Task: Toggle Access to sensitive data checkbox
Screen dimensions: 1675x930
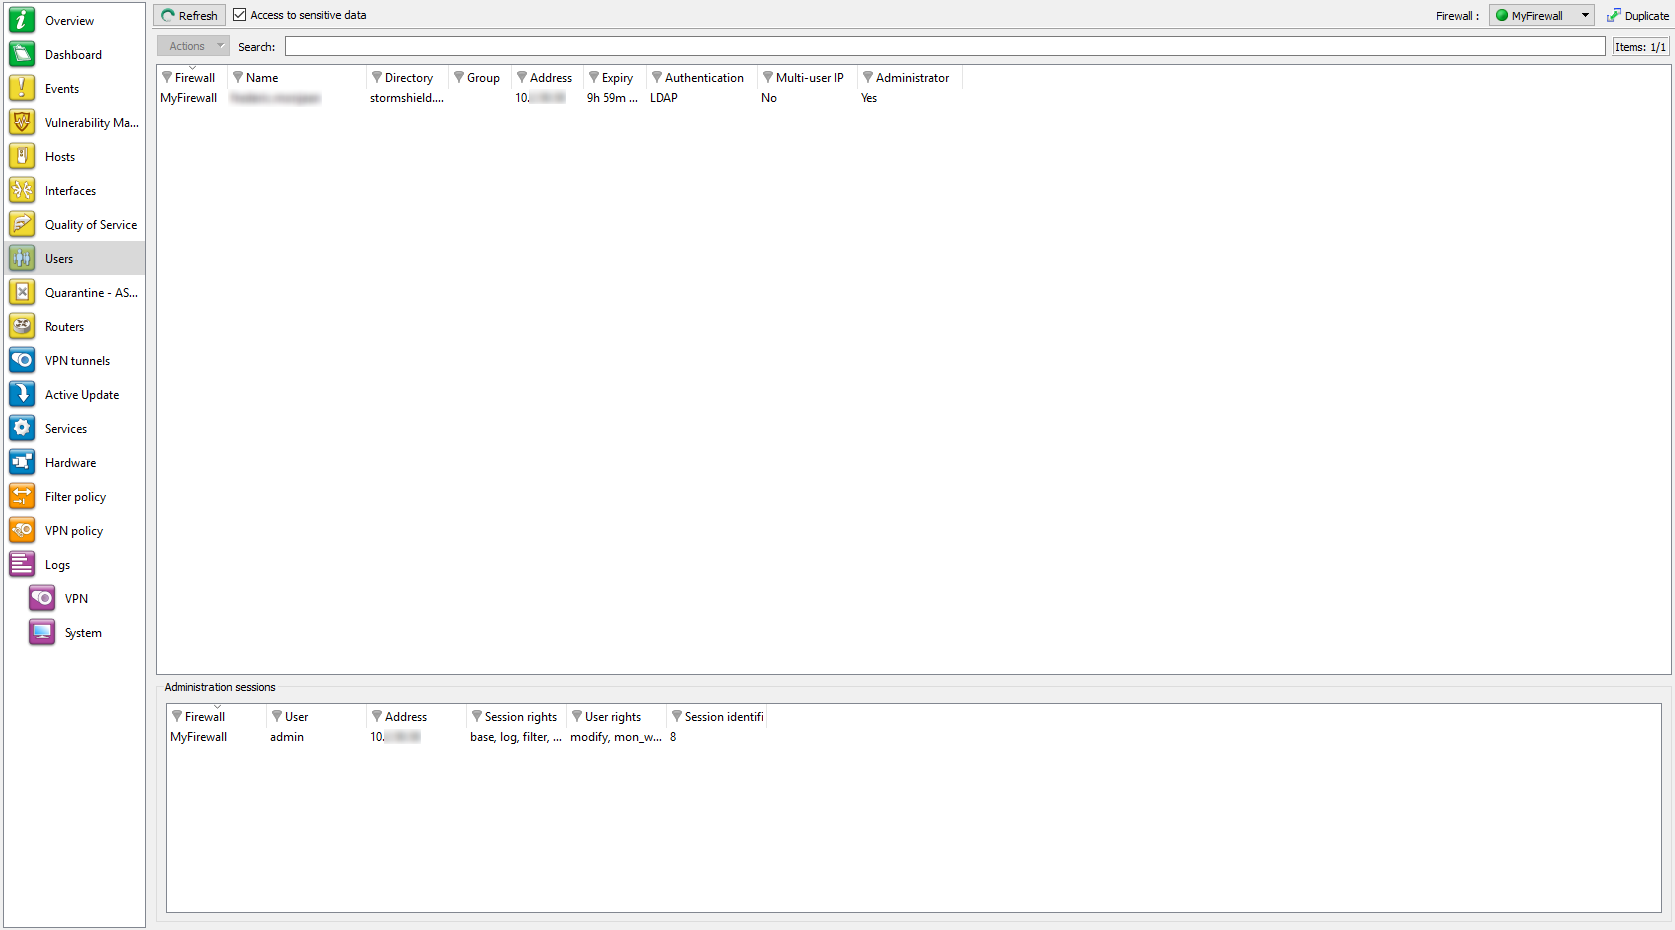Action: 240,15
